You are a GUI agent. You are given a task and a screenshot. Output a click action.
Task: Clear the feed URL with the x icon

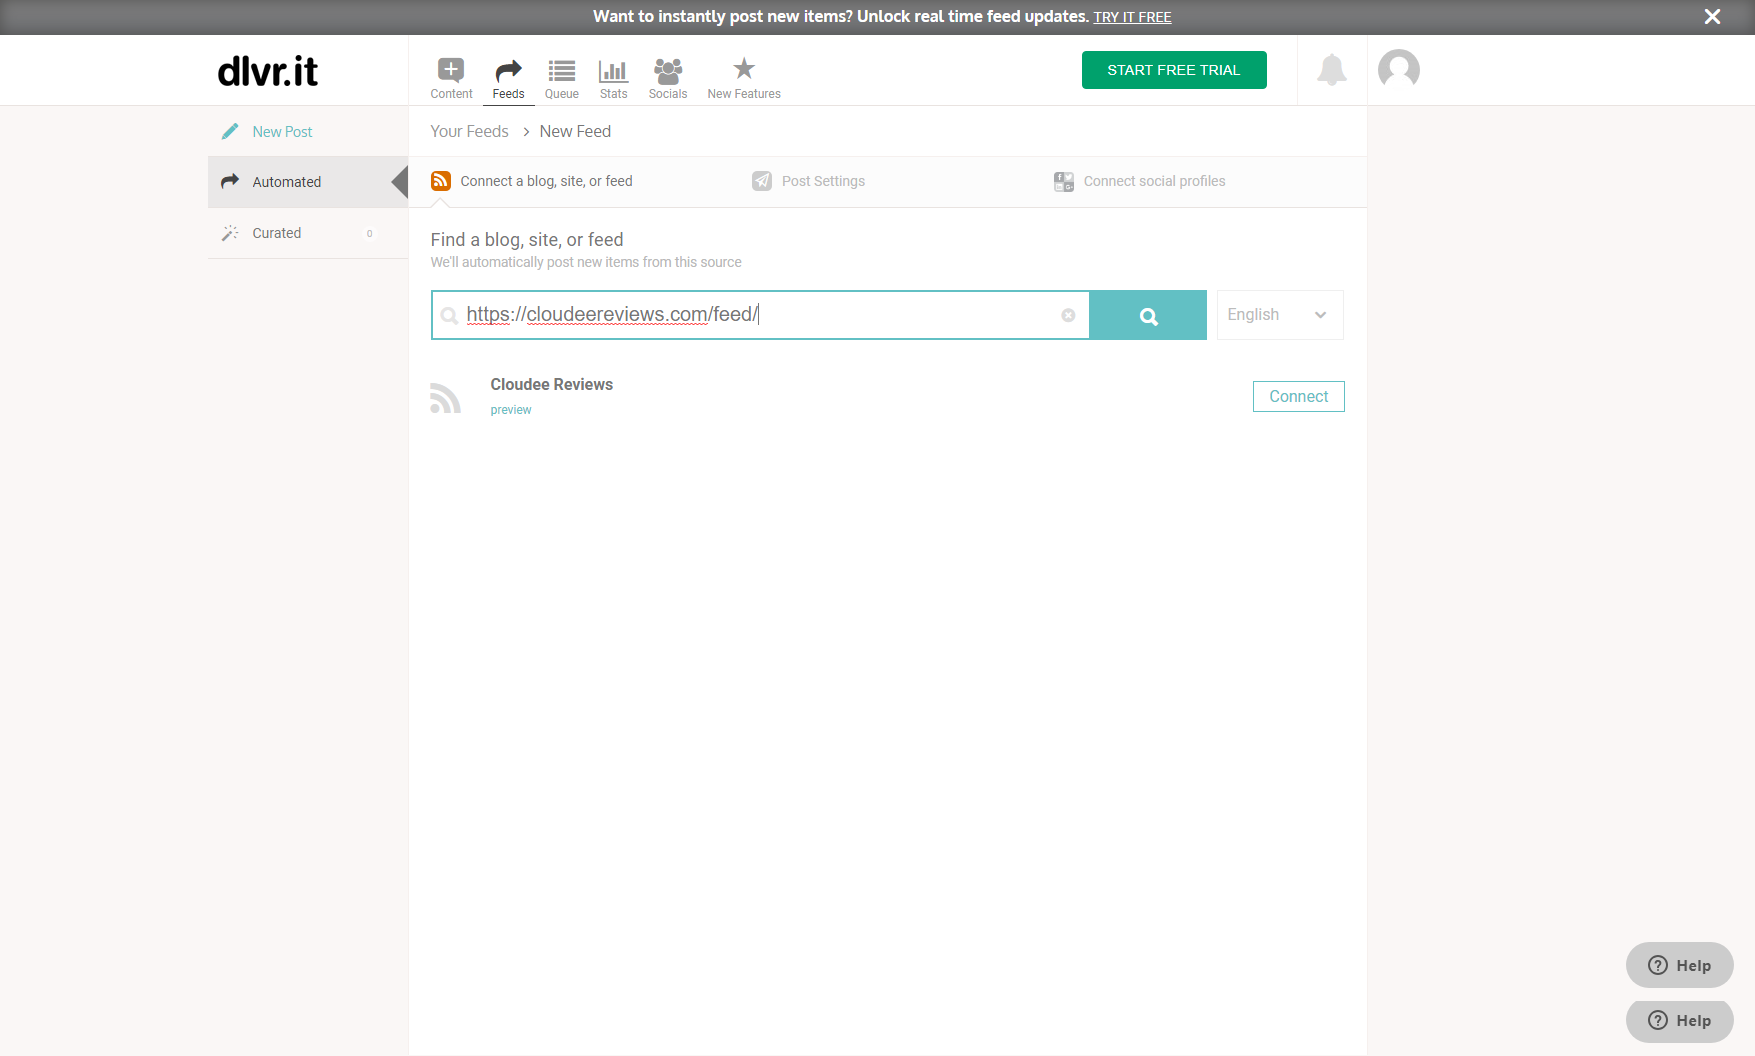click(1068, 315)
